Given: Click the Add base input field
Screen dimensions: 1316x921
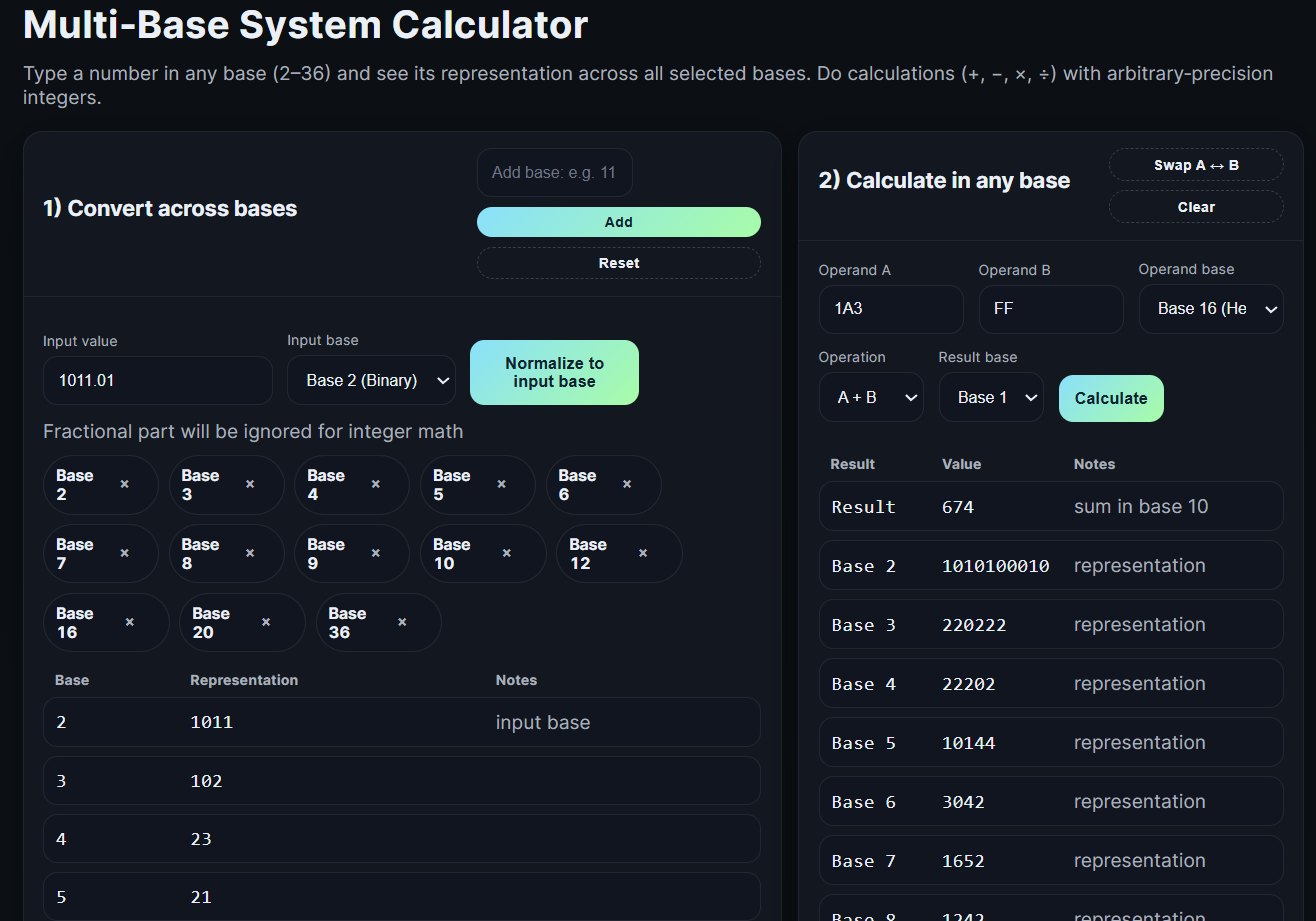Looking at the screenshot, I should (x=554, y=172).
